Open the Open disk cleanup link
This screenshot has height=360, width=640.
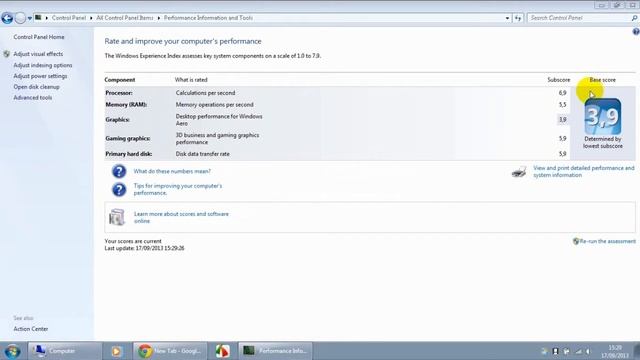36,87
